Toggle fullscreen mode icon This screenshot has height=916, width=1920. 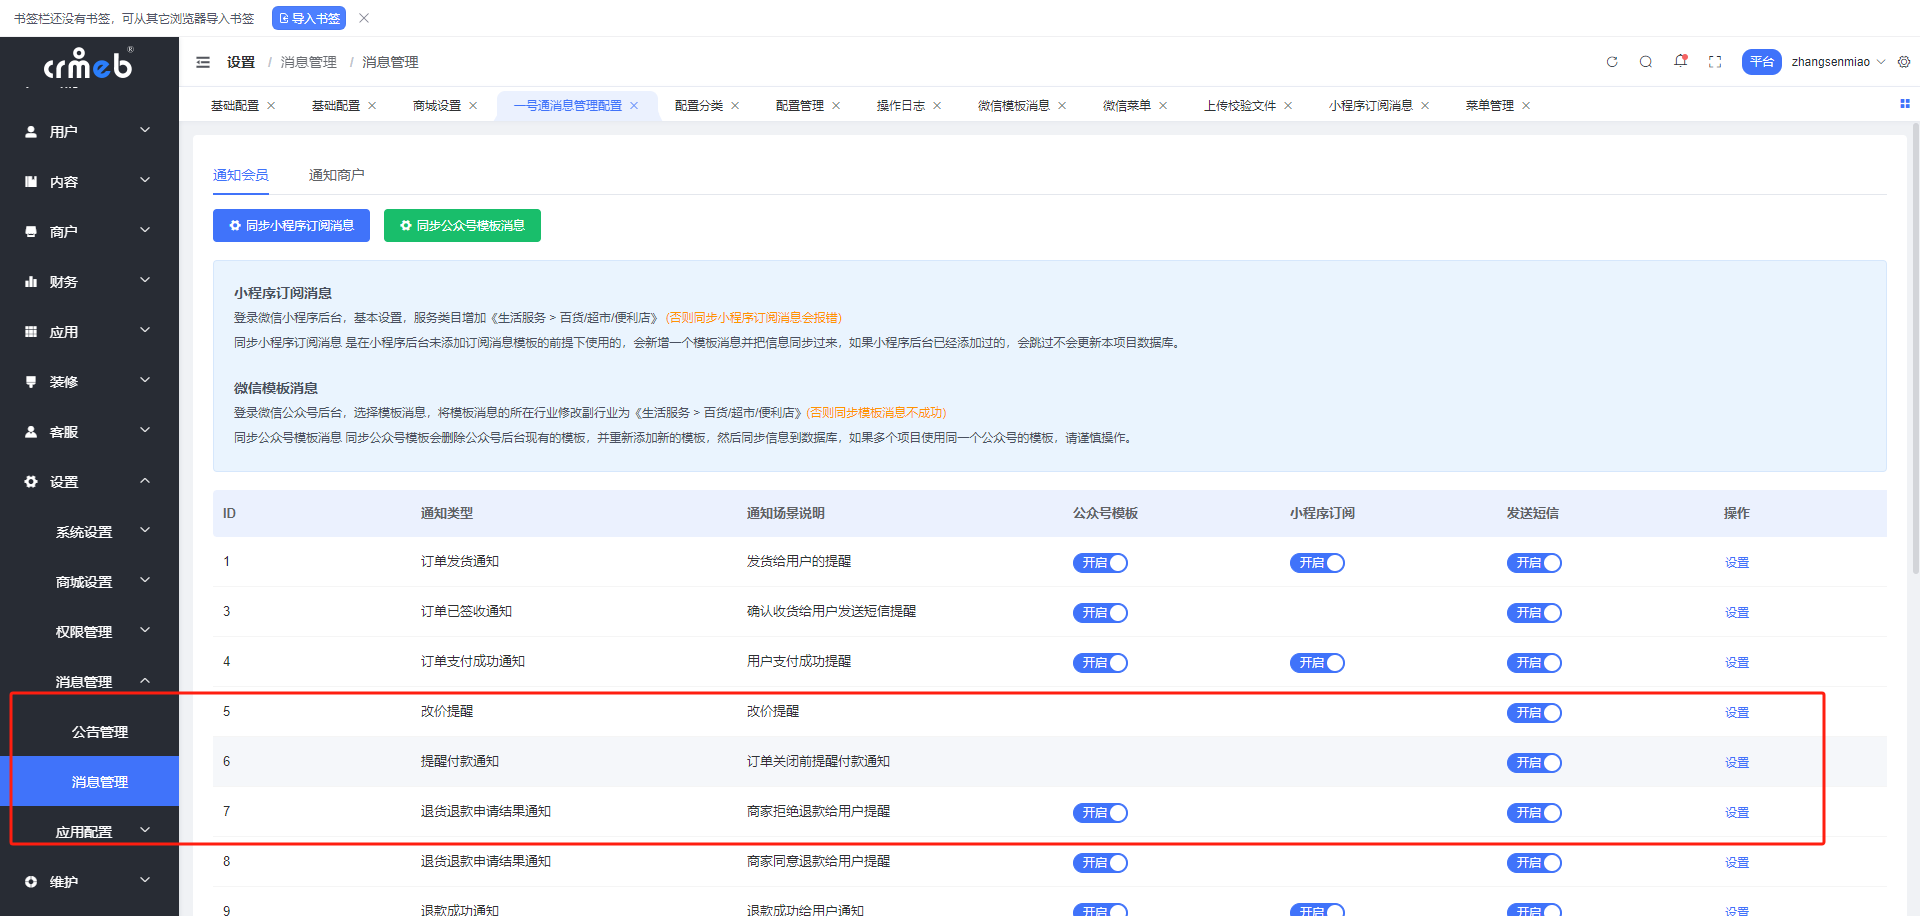click(1715, 62)
